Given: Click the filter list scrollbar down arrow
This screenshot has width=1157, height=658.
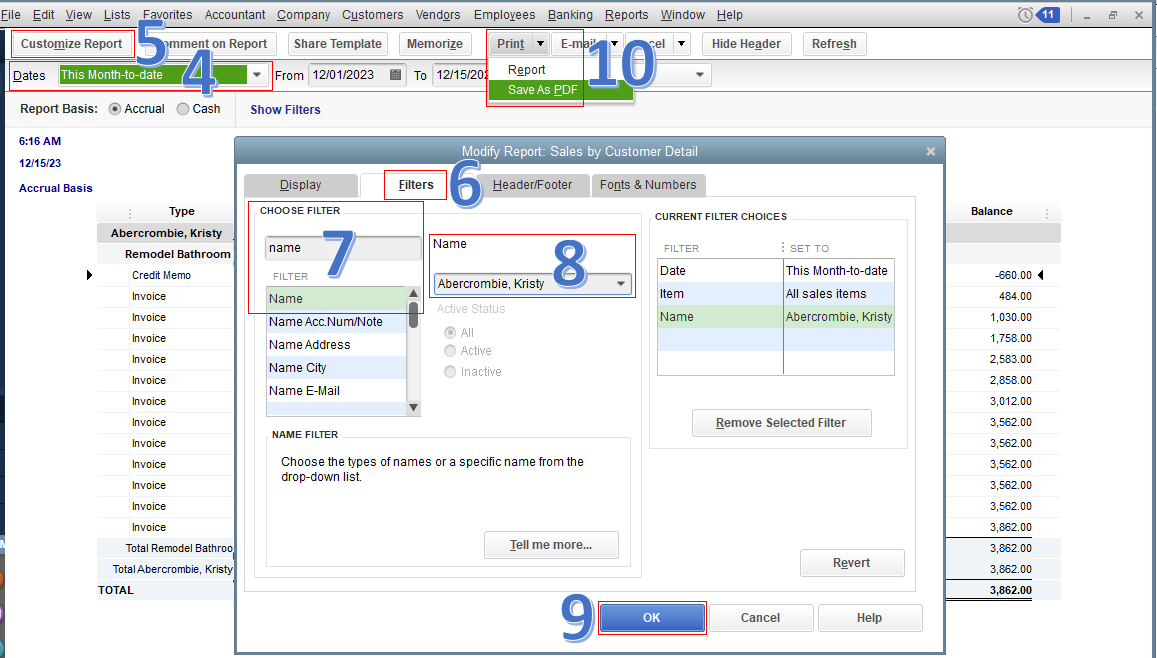Looking at the screenshot, I should (413, 406).
